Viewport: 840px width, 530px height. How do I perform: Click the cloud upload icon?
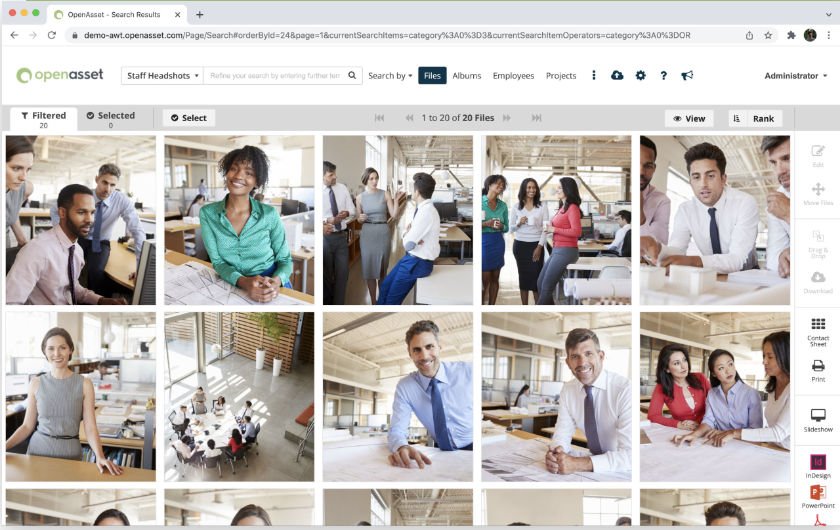point(617,76)
